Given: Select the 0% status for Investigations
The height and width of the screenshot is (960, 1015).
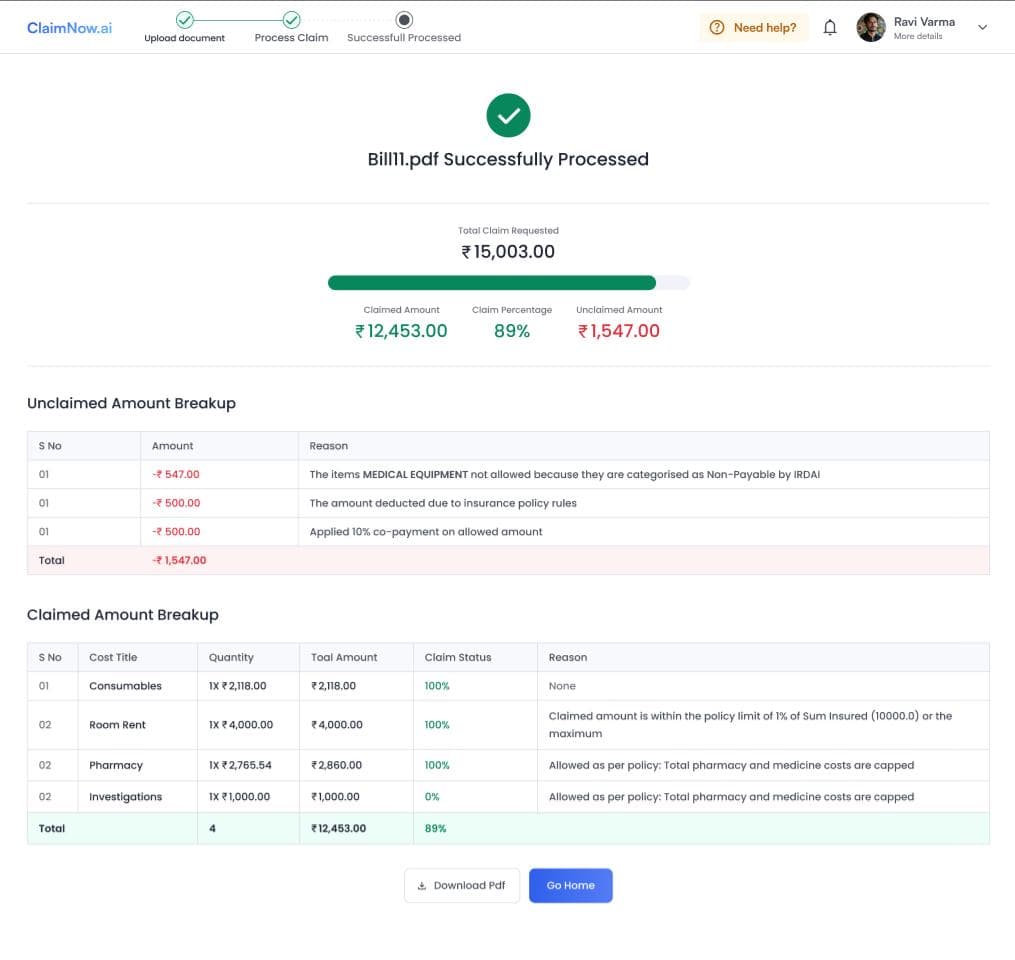Looking at the screenshot, I should coord(434,796).
